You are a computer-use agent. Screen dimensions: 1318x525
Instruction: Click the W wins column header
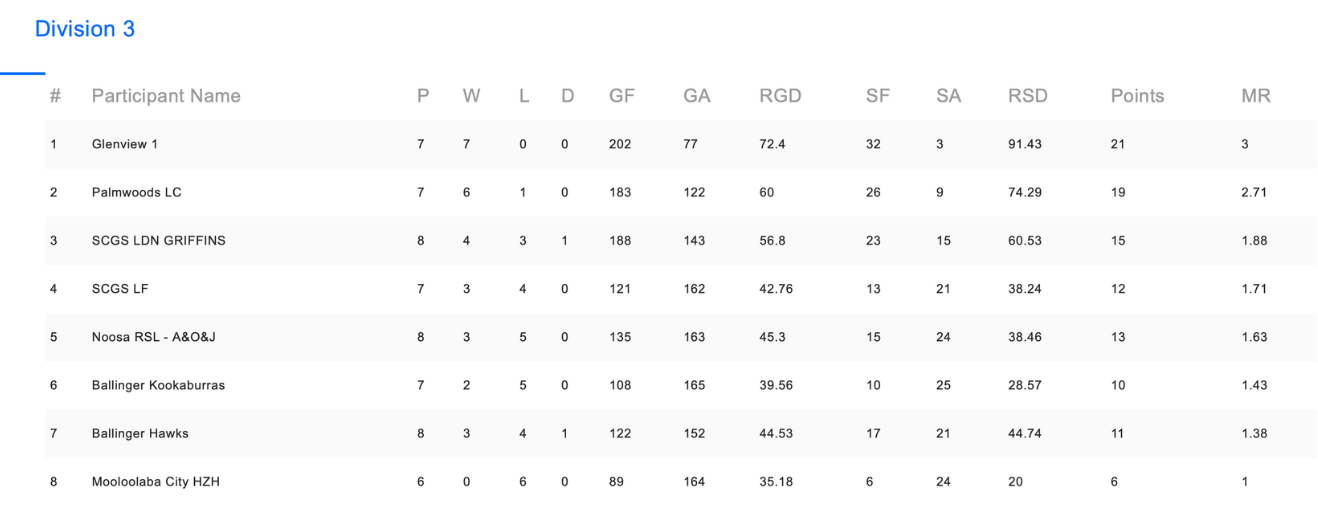coord(471,96)
